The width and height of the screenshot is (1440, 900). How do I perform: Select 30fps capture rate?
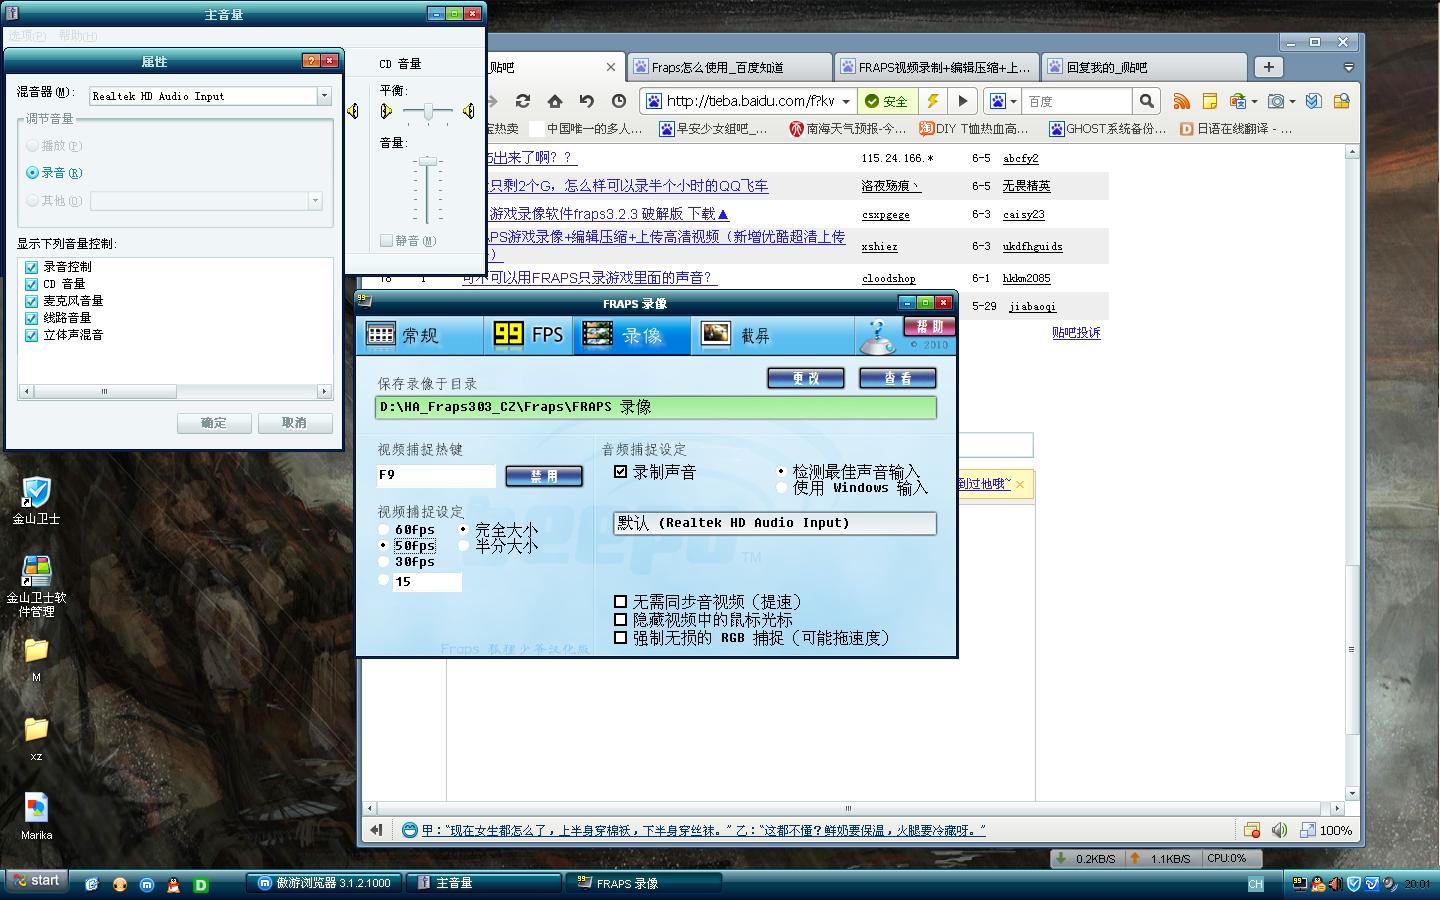point(384,562)
